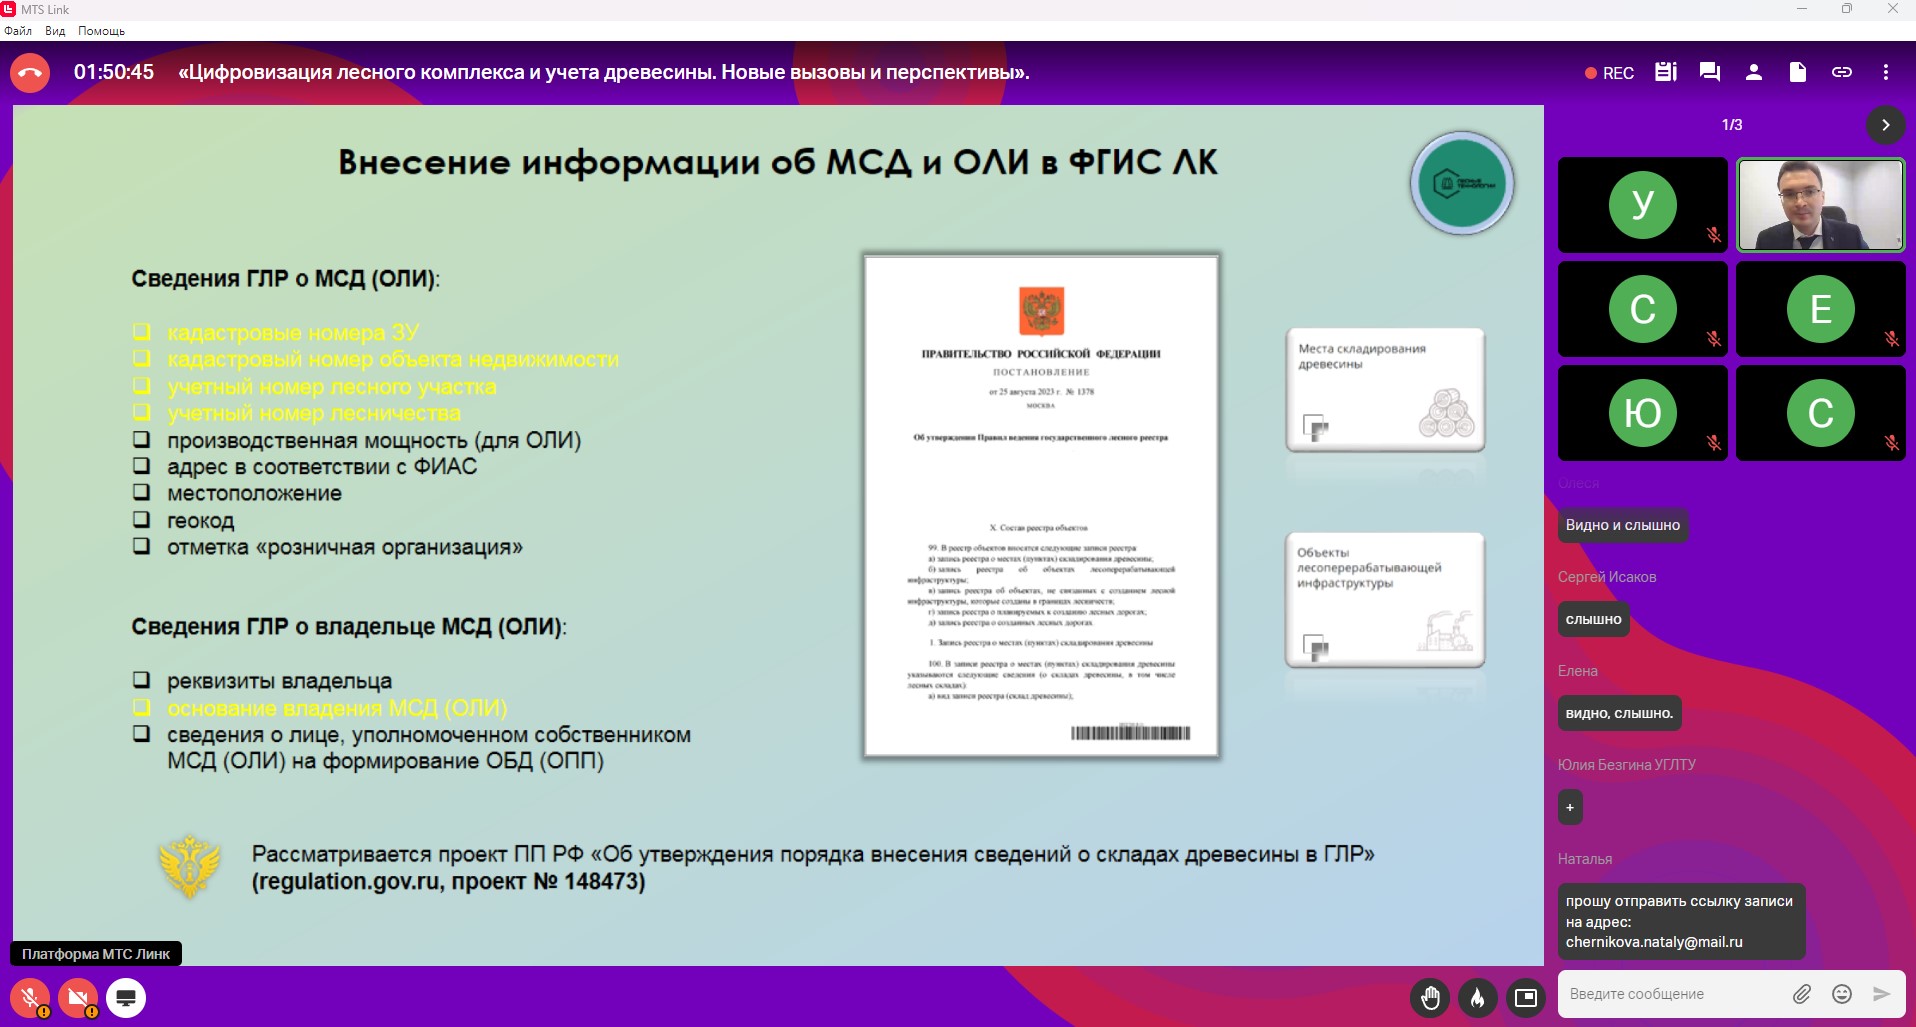Show the participants list icon
Image resolution: width=1916 pixels, height=1027 pixels.
[1753, 72]
